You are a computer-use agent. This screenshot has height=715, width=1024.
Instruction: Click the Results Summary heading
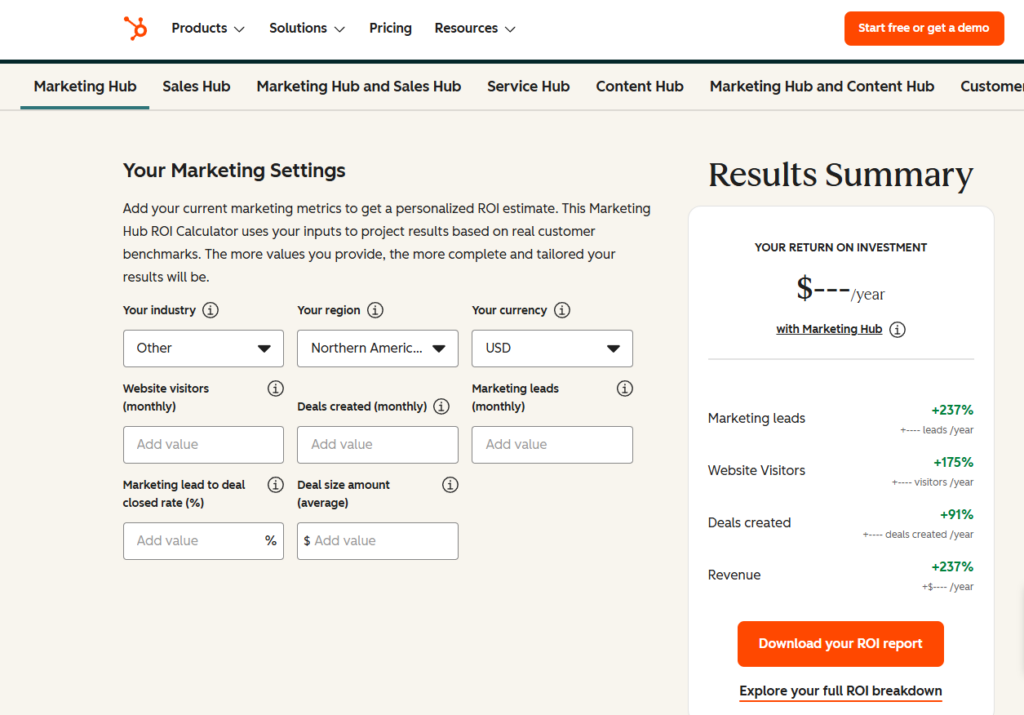pyautogui.click(x=840, y=175)
